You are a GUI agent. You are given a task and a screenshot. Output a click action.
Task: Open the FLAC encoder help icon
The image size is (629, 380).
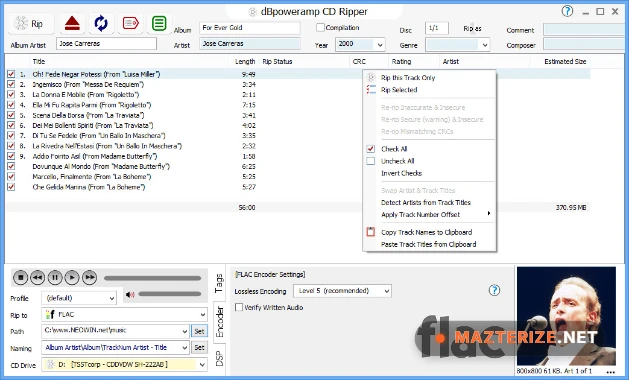(494, 290)
